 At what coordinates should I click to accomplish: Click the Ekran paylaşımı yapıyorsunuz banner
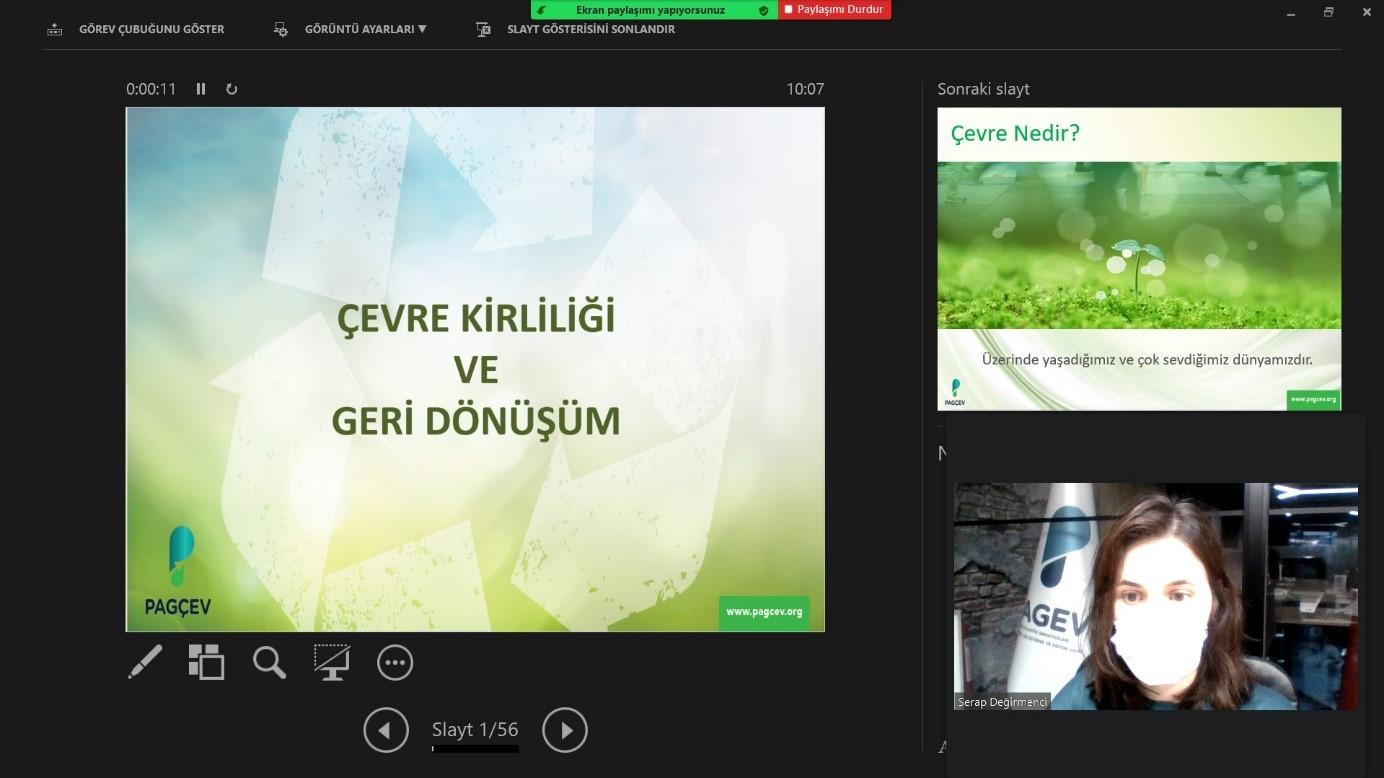point(651,10)
